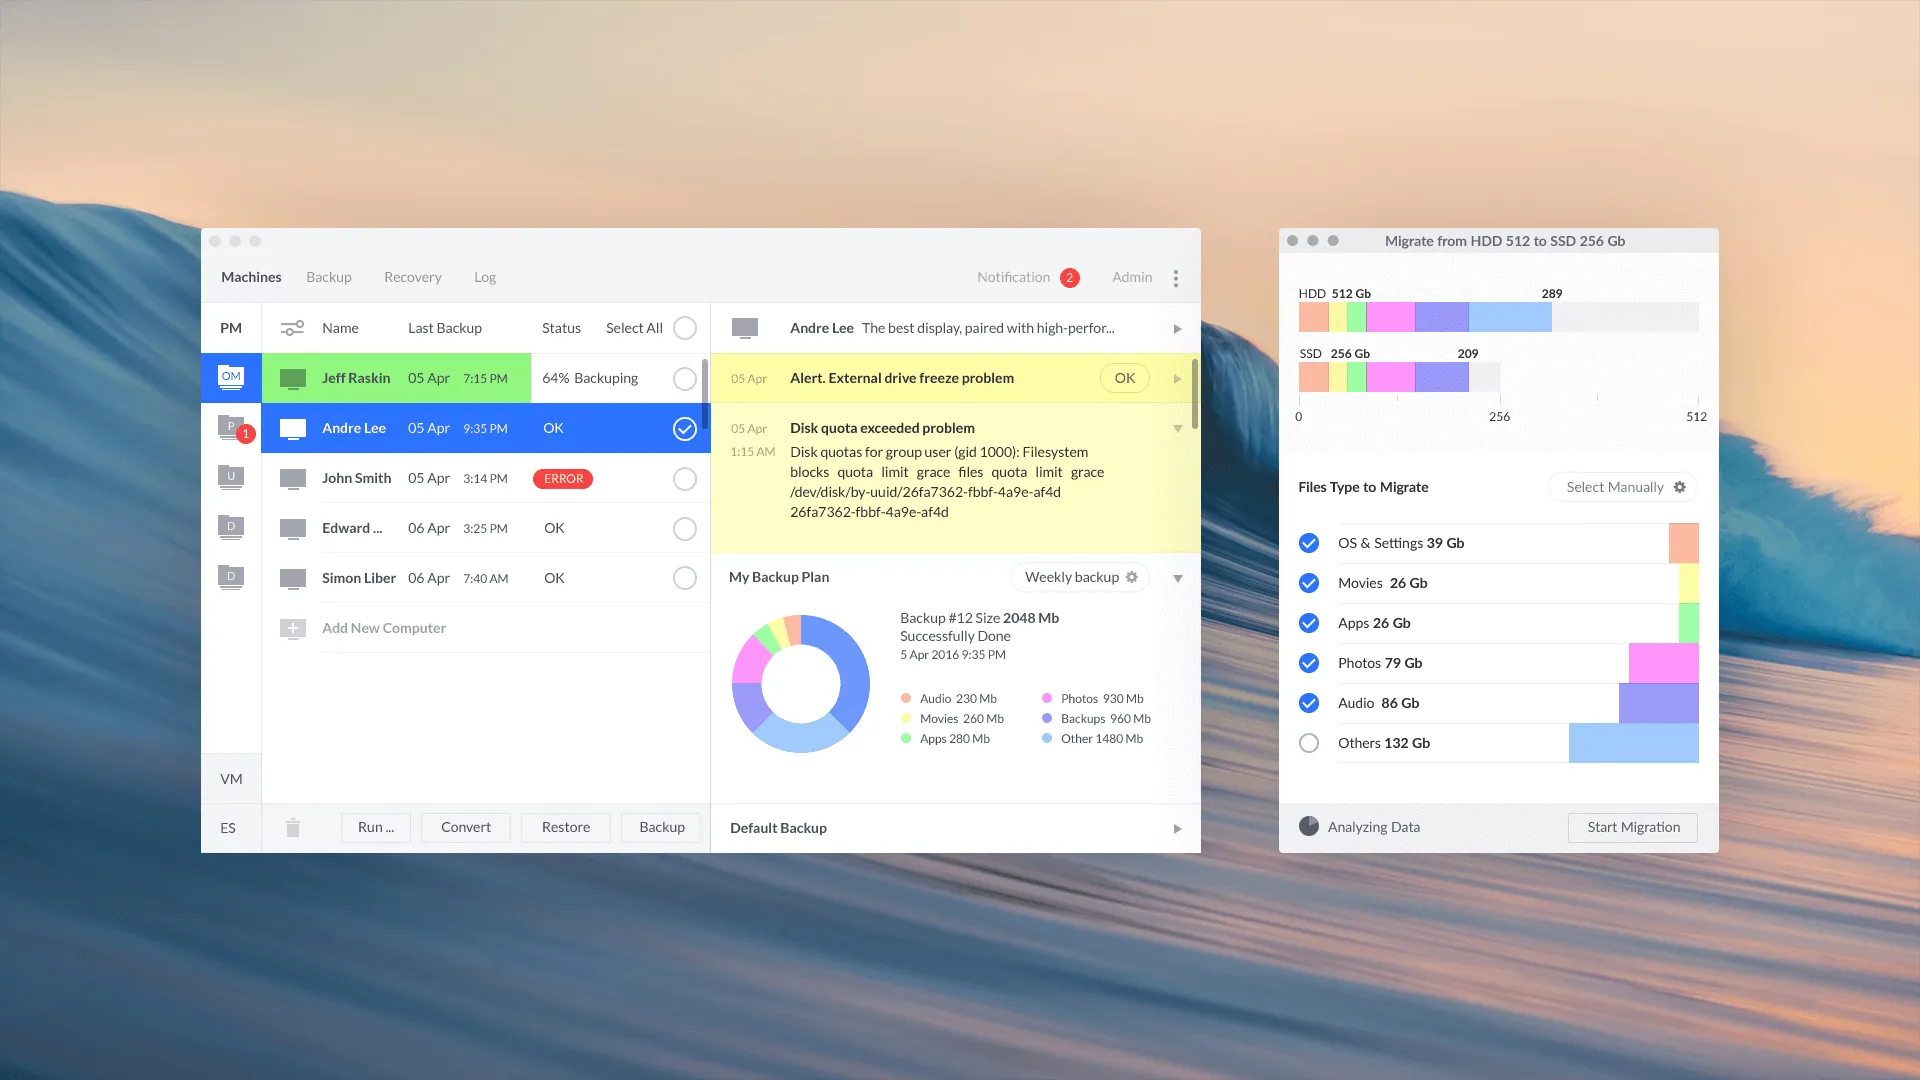Viewport: 1920px width, 1080px height.
Task: Click Jeff Raskin's computer icon
Action: click(x=293, y=379)
